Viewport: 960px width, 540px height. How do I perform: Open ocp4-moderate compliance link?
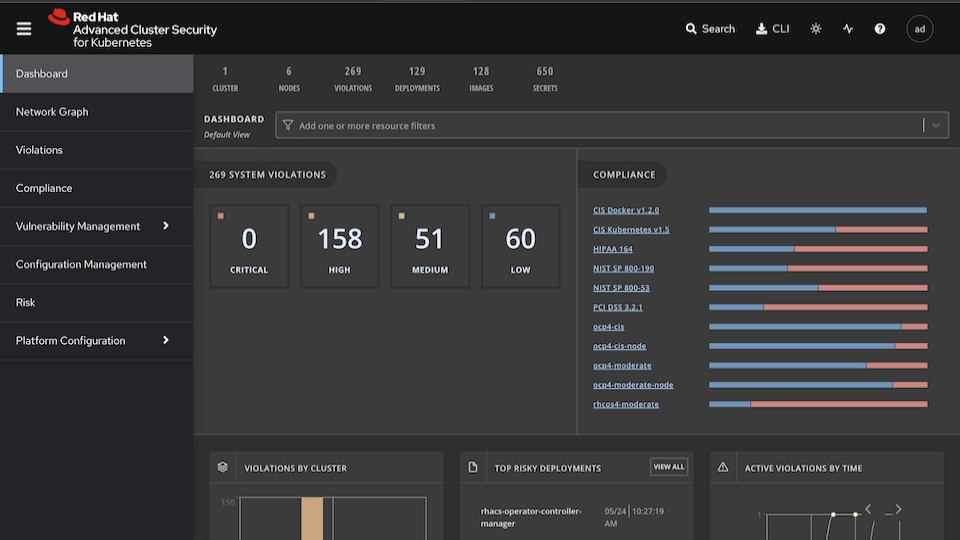(x=622, y=366)
